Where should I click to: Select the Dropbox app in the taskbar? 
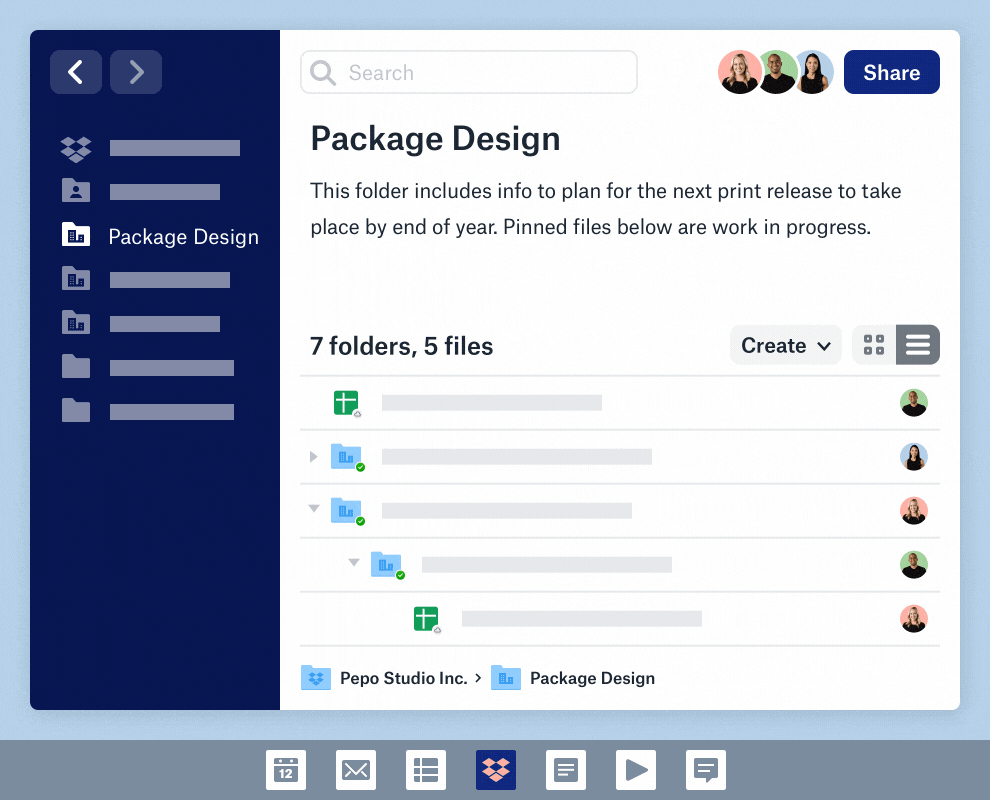[x=496, y=770]
